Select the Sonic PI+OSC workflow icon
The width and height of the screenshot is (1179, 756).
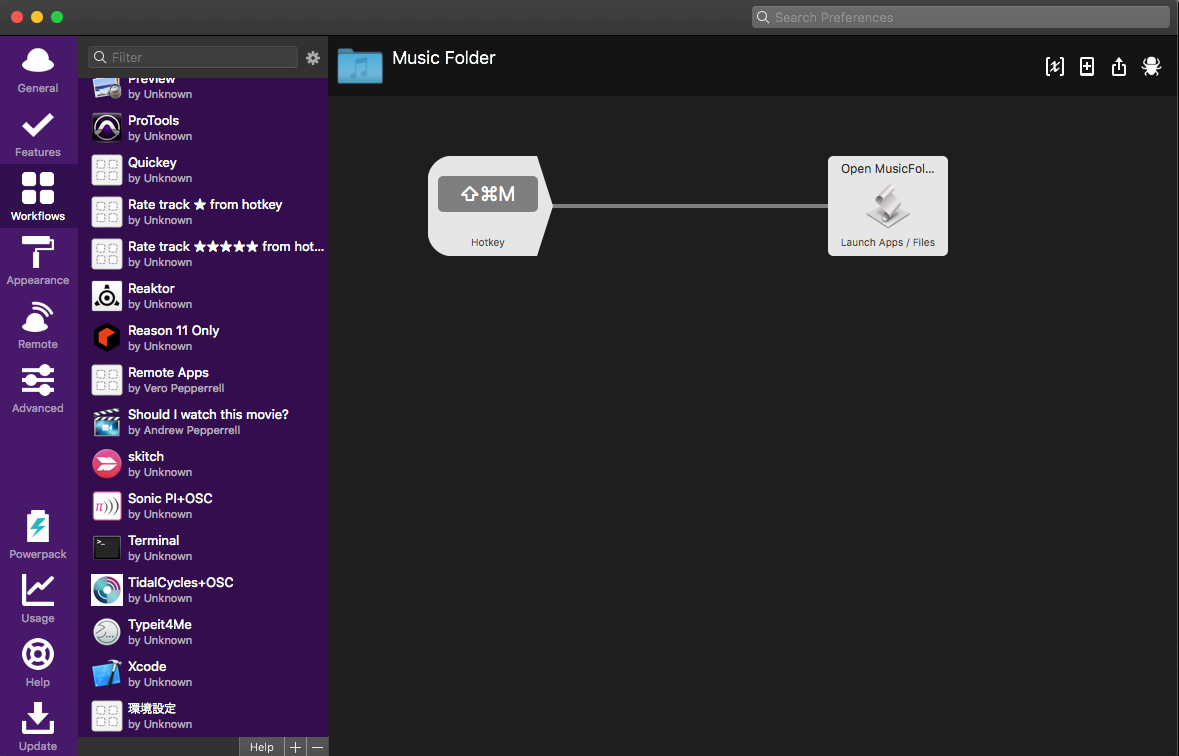tap(107, 506)
